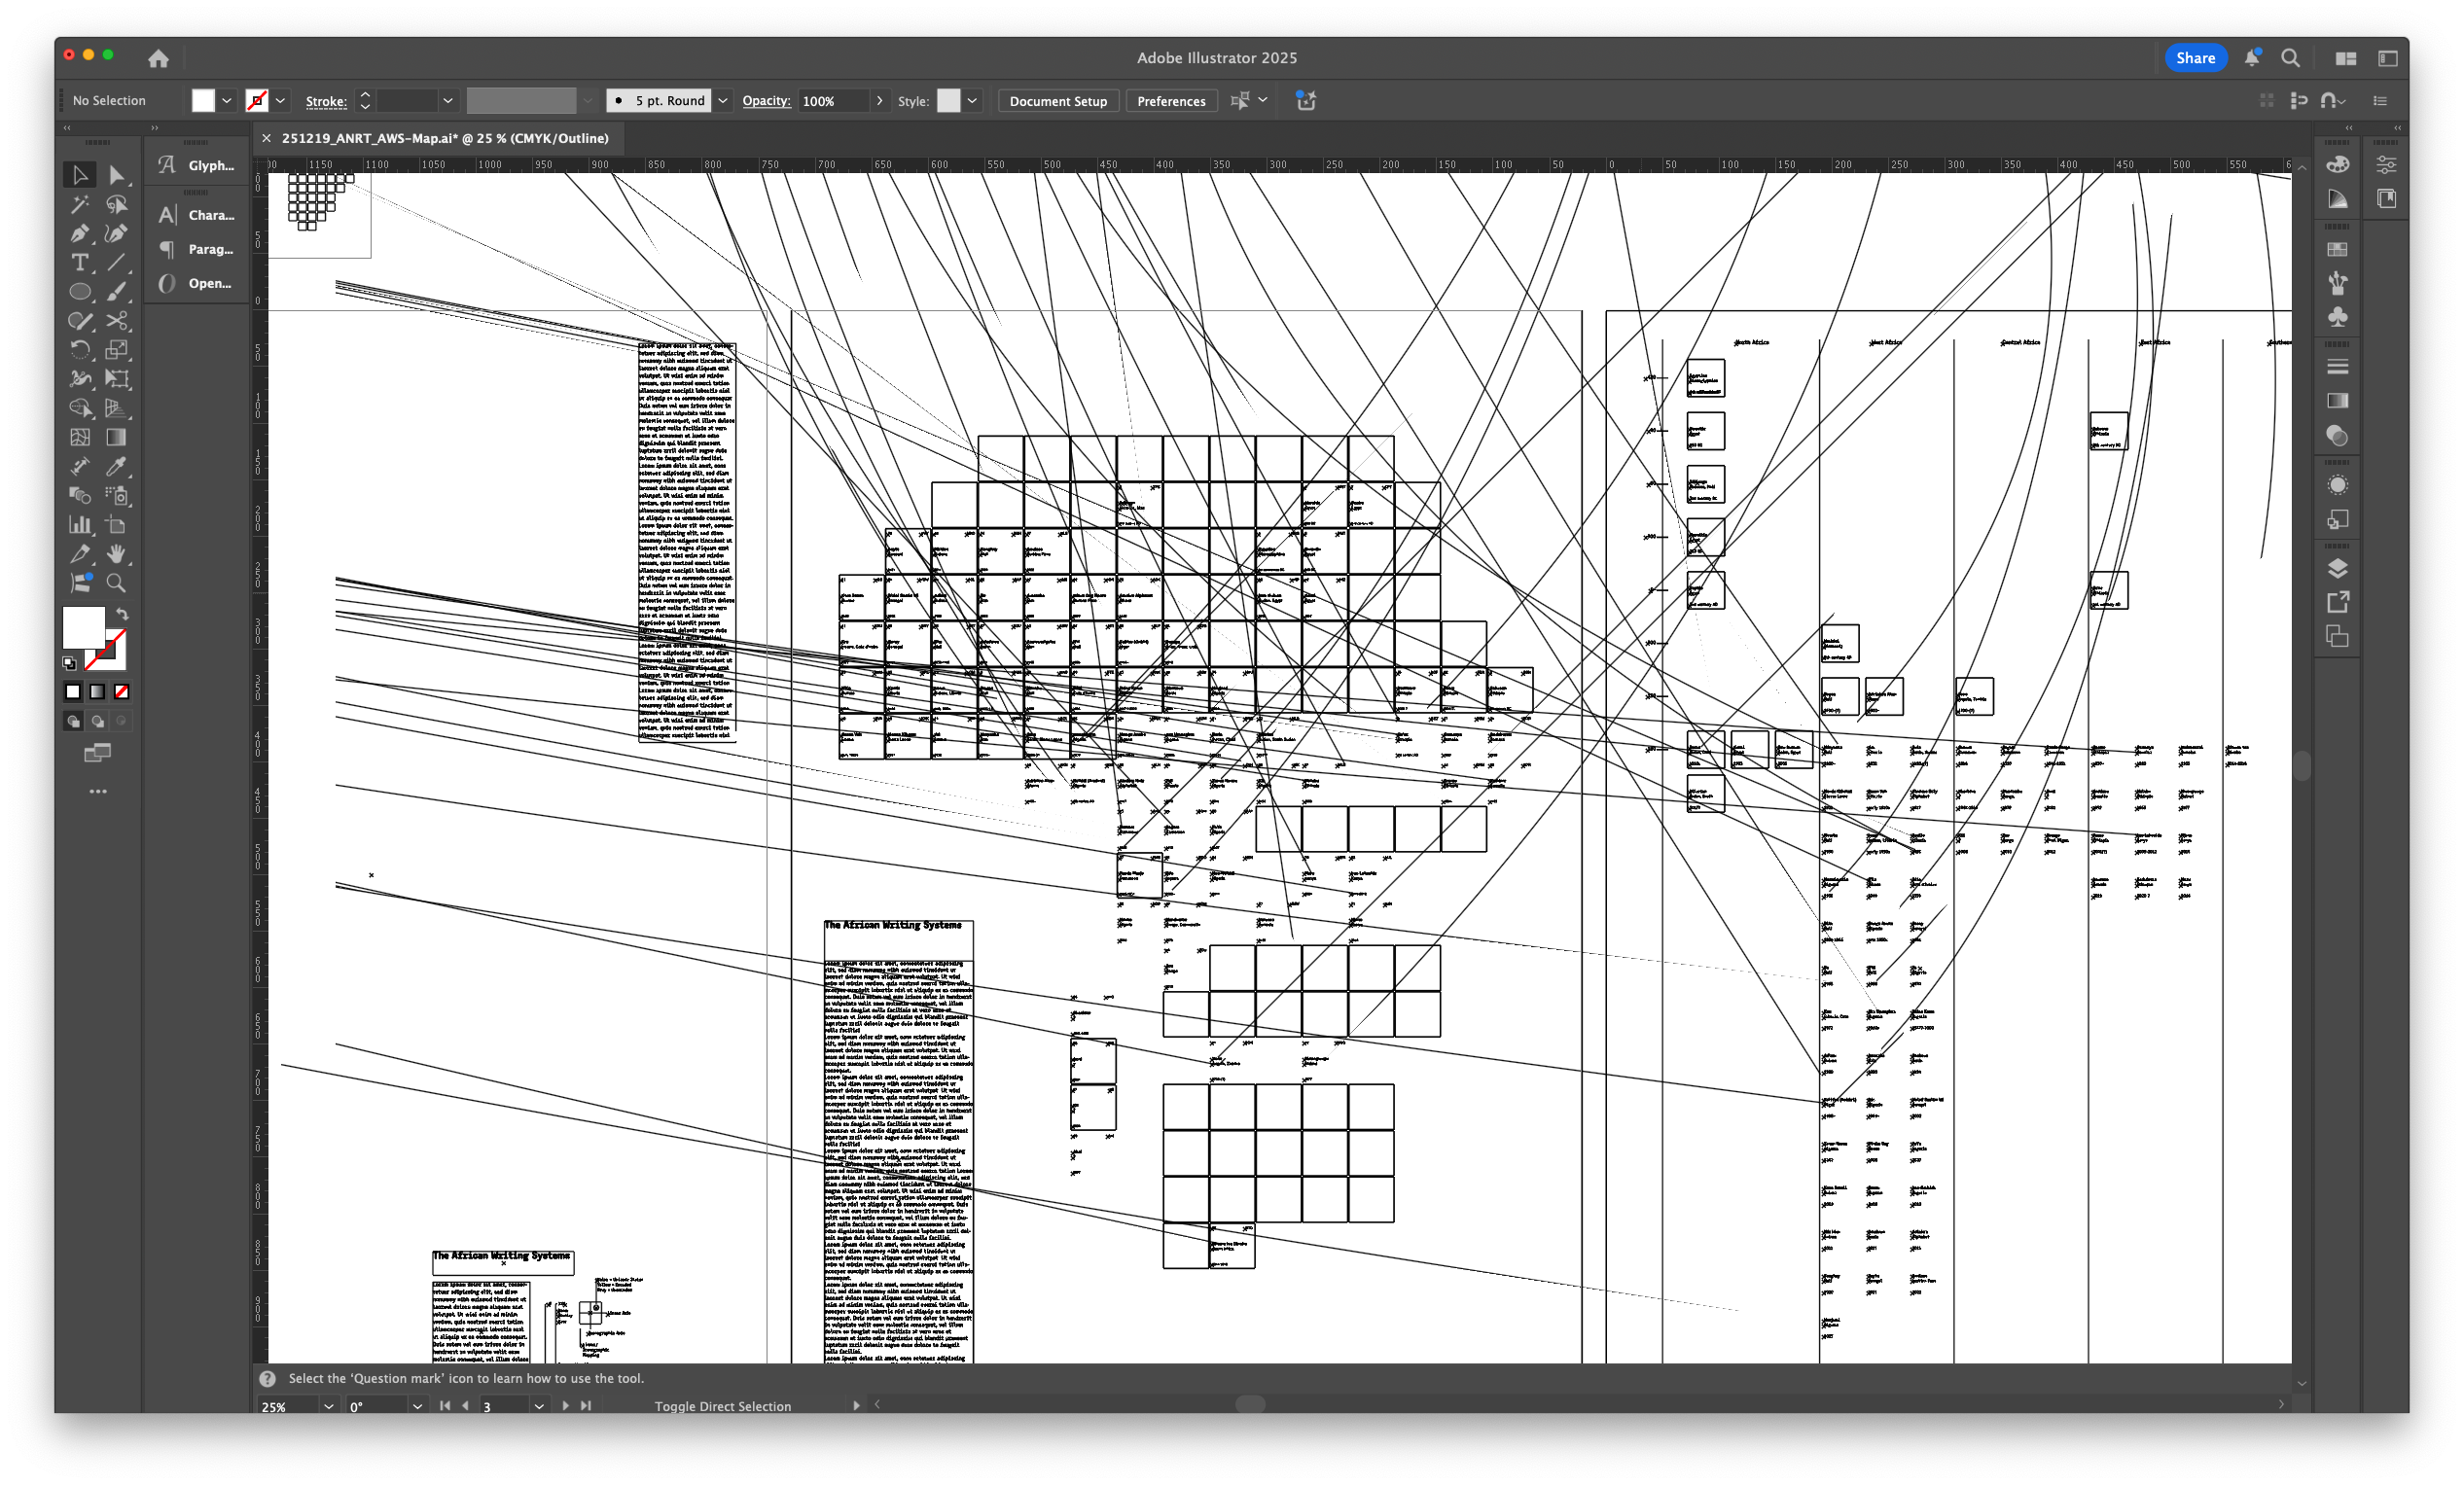2464x1485 pixels.
Task: Open the stroke weight dropdown
Action: click(448, 100)
